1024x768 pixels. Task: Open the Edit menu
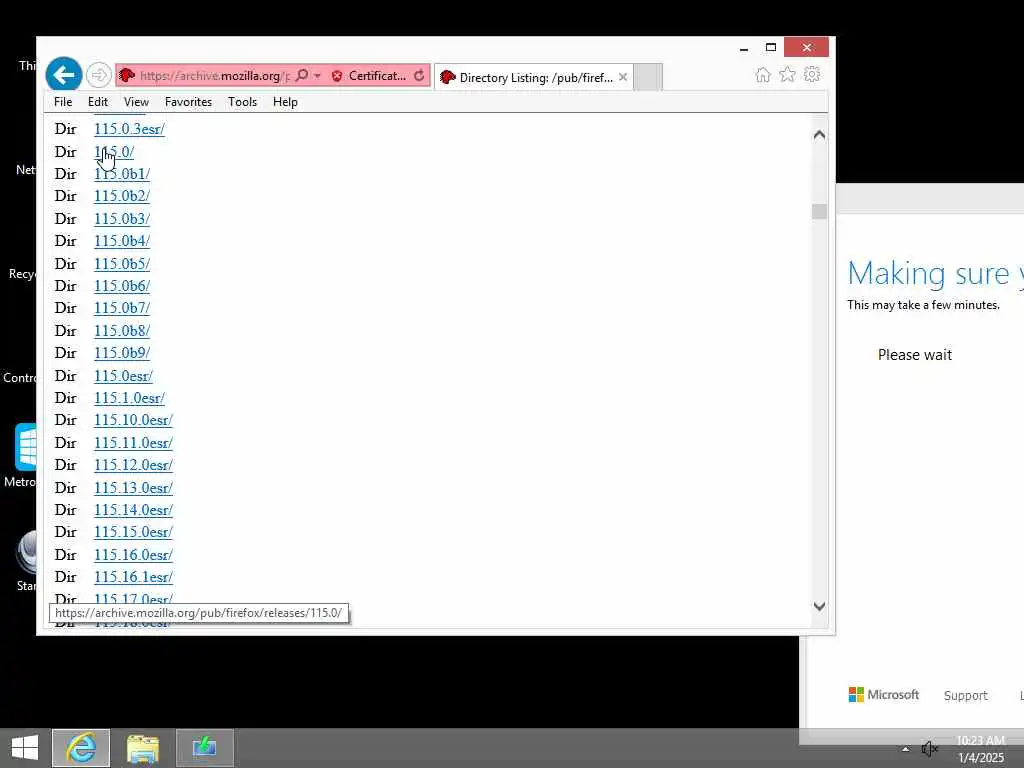[x=98, y=102]
